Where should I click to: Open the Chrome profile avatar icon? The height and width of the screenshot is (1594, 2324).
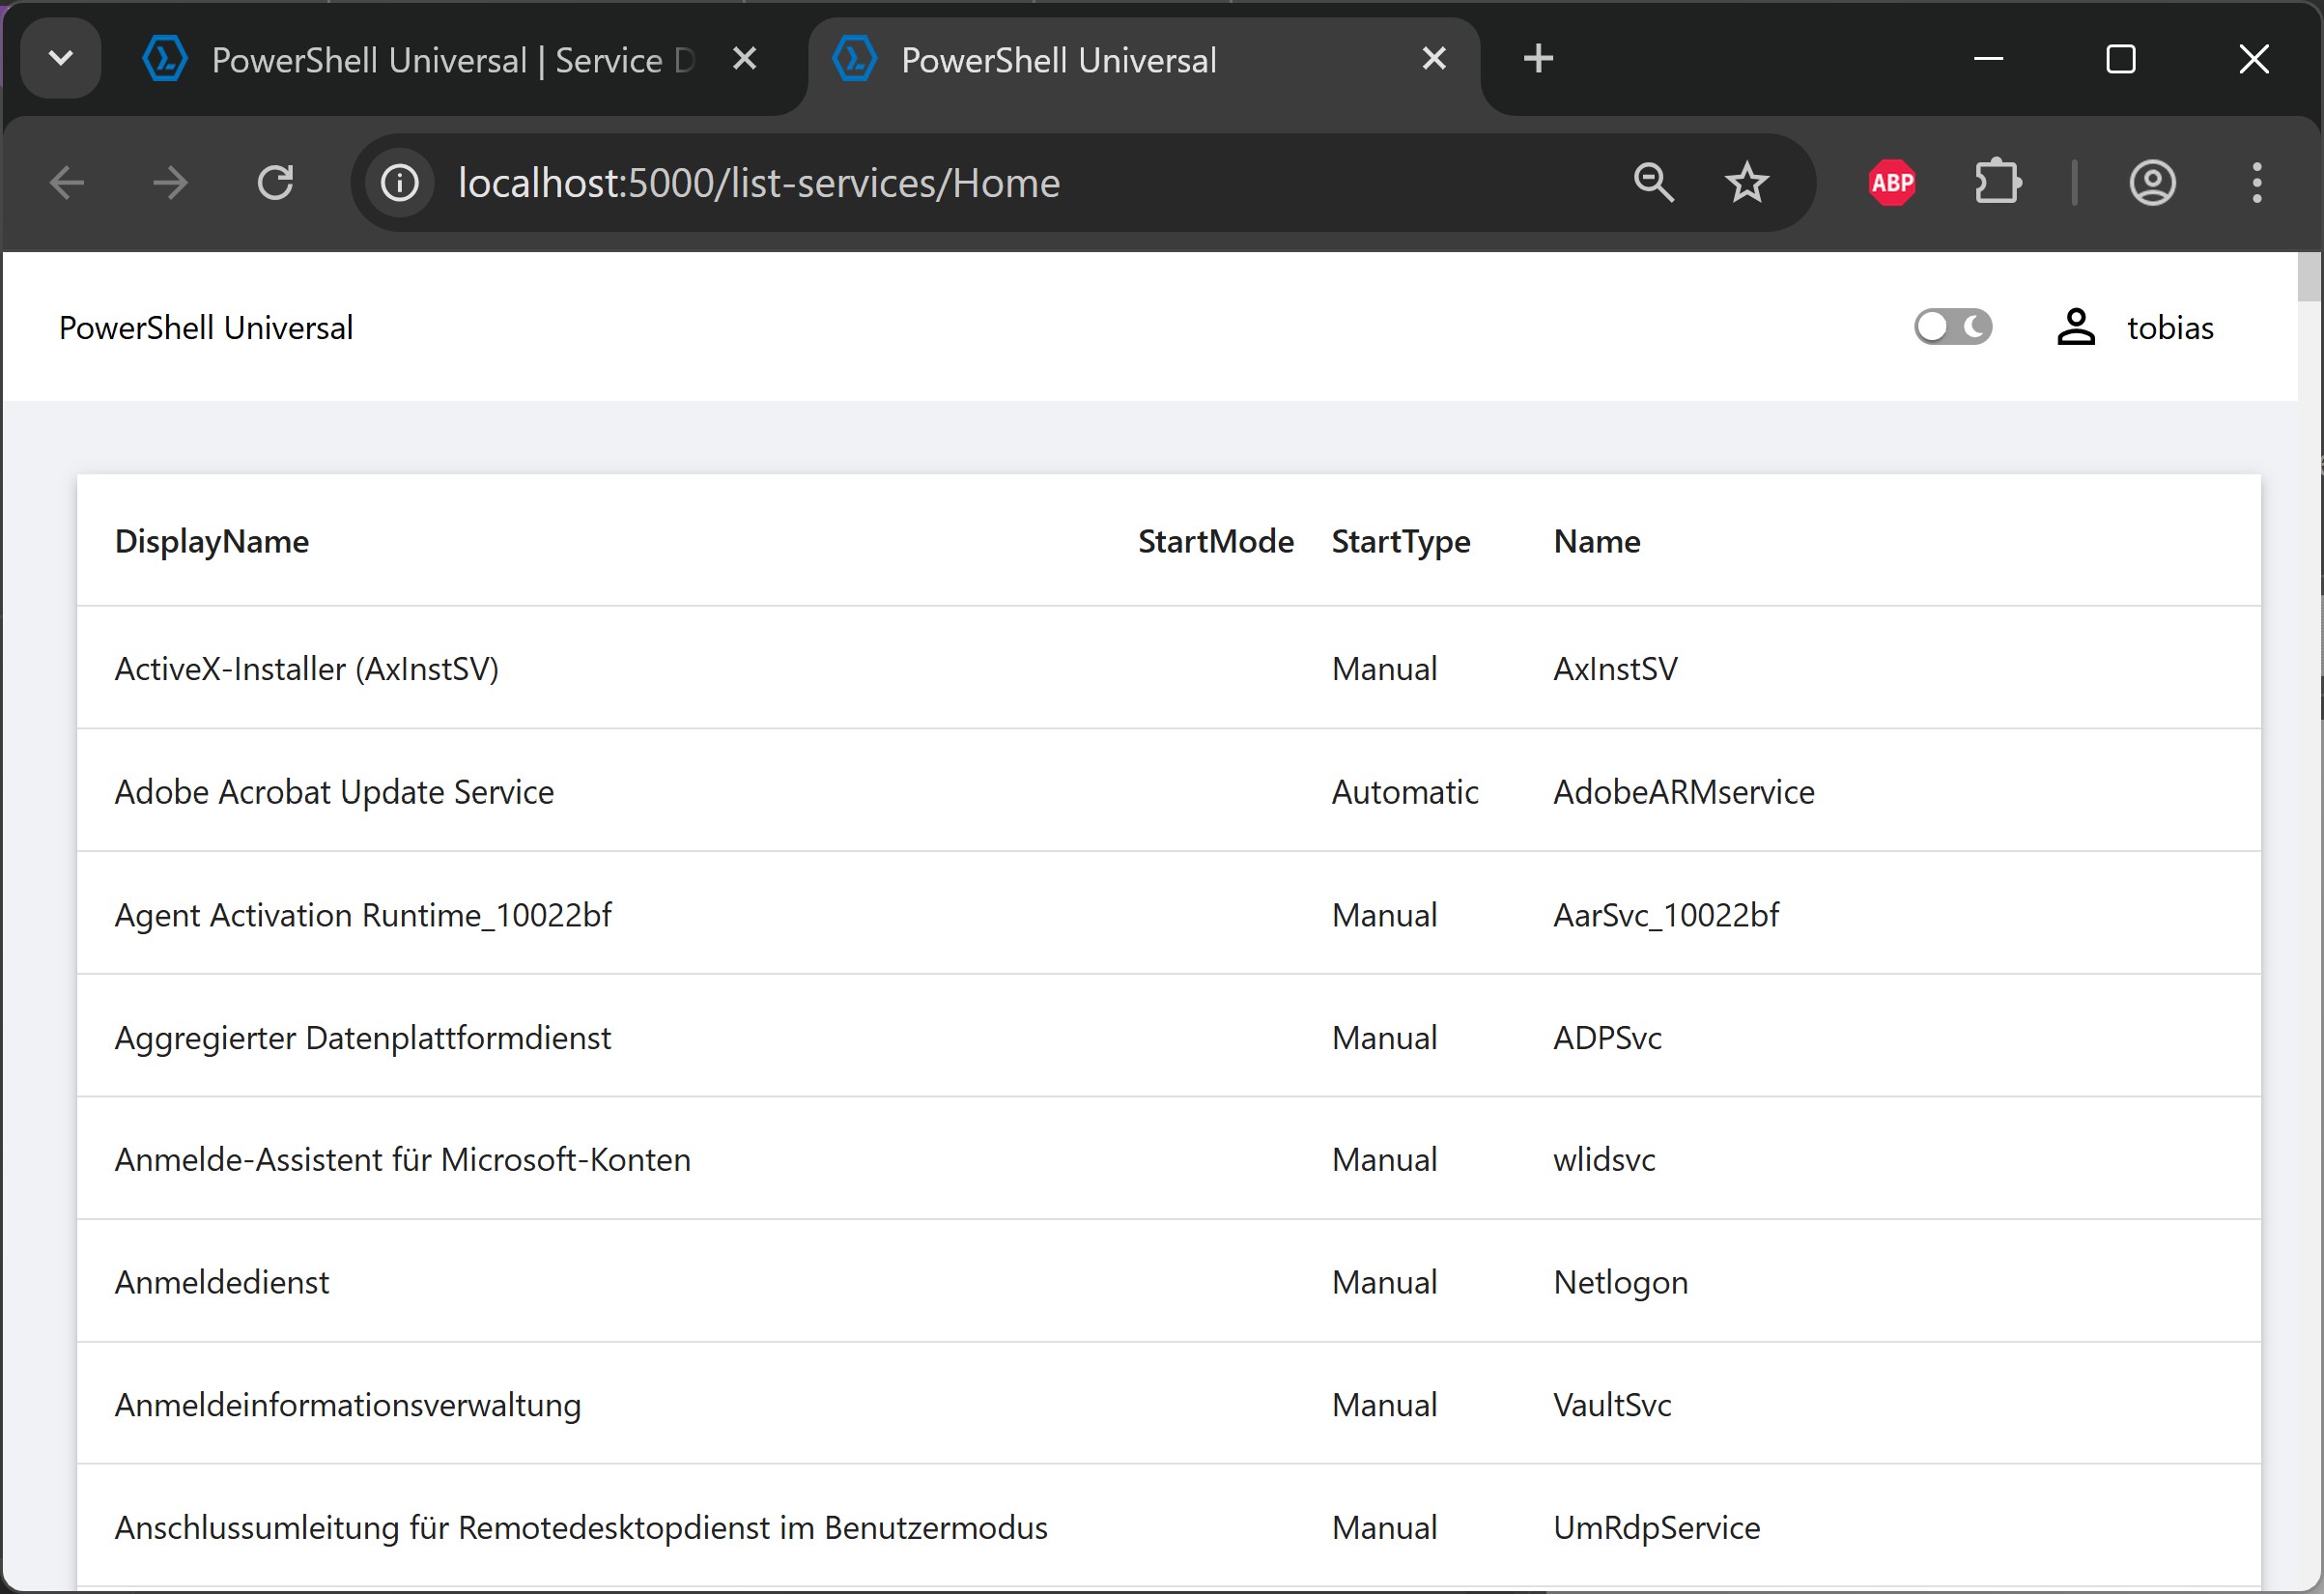[x=2152, y=183]
